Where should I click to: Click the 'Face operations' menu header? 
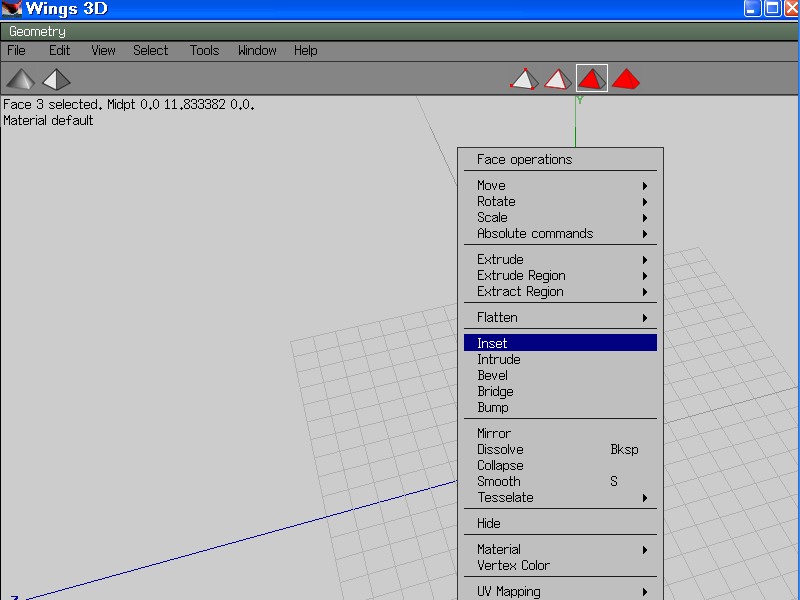coord(524,160)
